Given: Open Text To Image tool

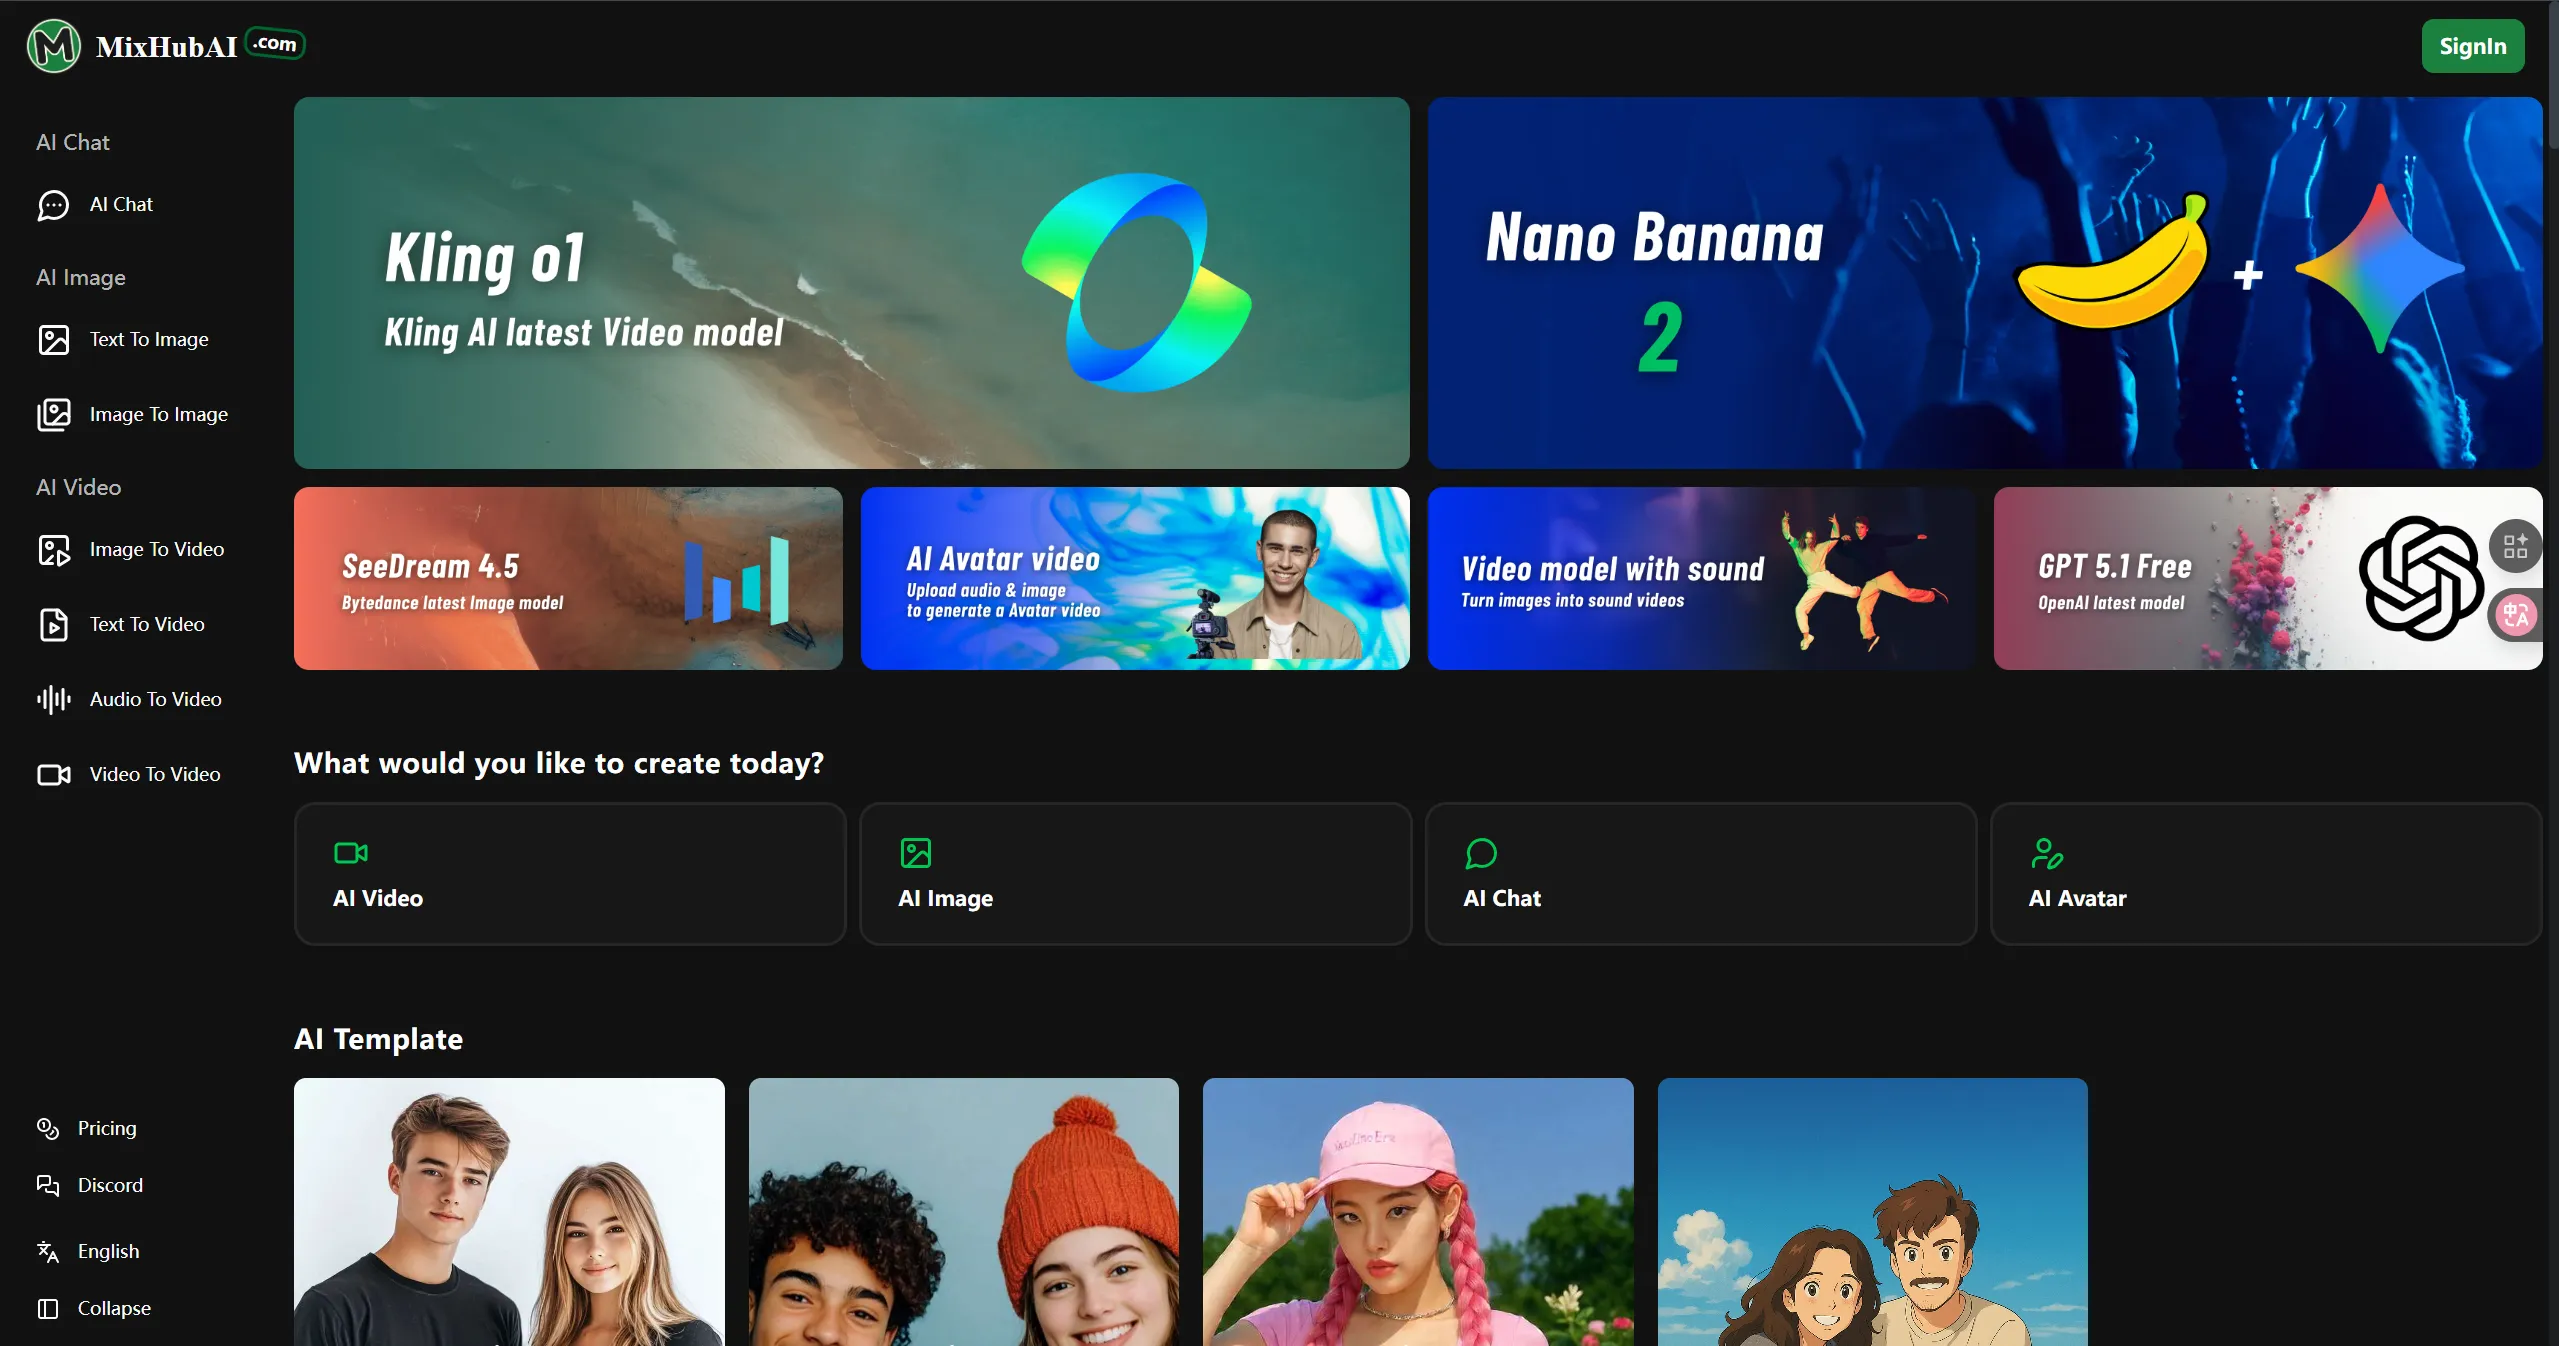Looking at the screenshot, I should pos(148,339).
